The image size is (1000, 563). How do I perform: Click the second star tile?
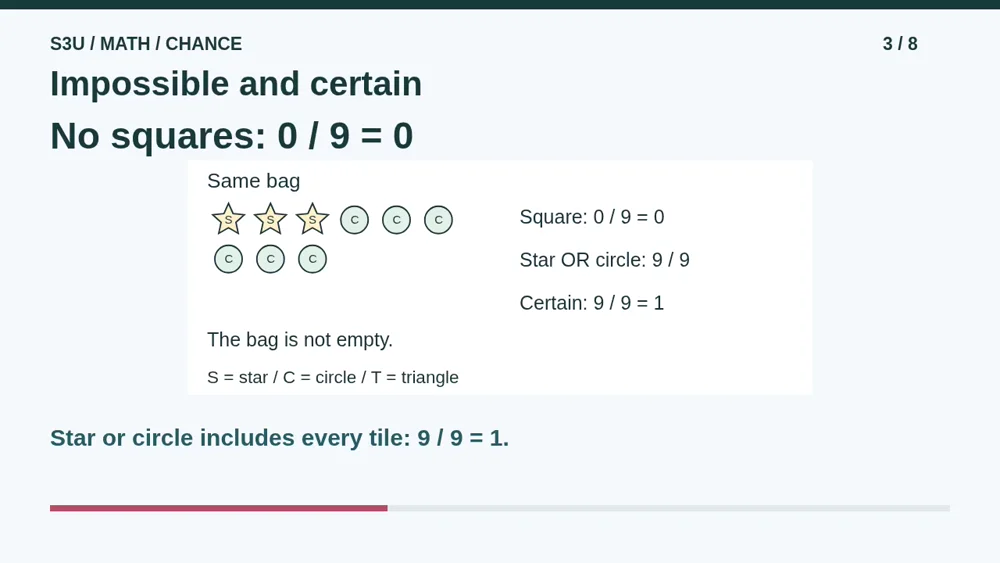[270, 219]
